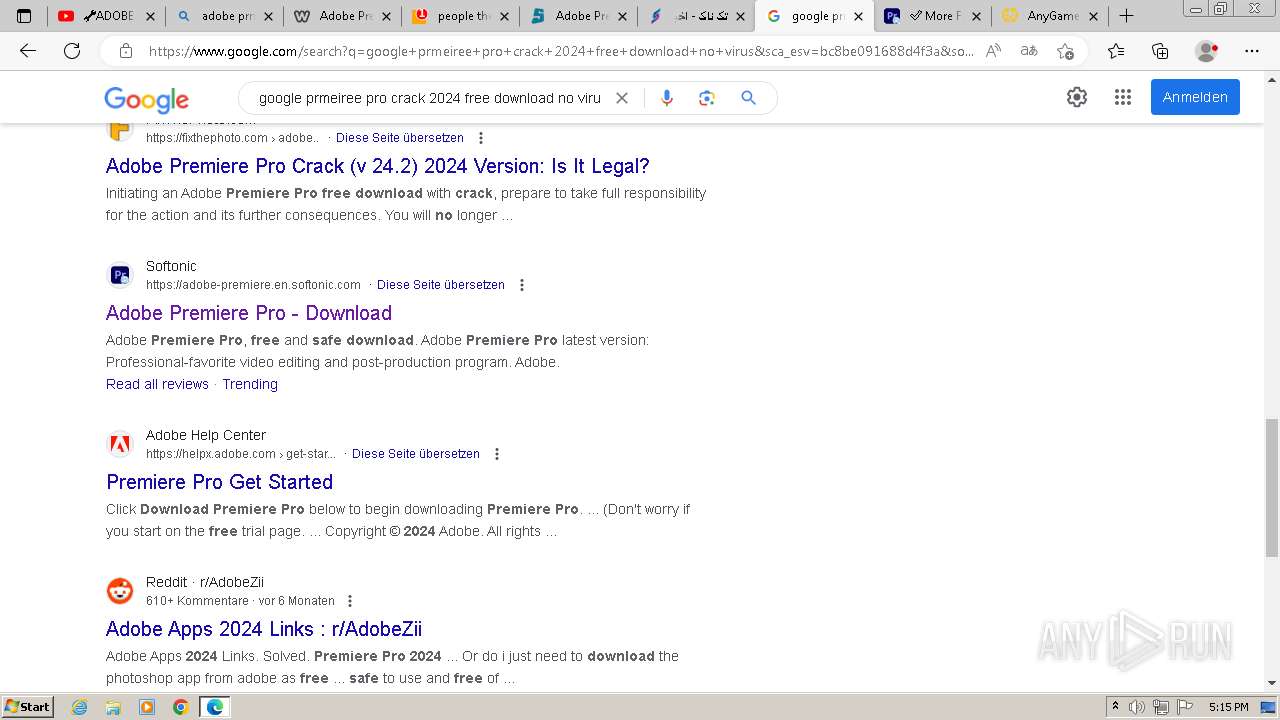Open the Collections icon
The width and height of the screenshot is (1280, 720).
point(1160,51)
